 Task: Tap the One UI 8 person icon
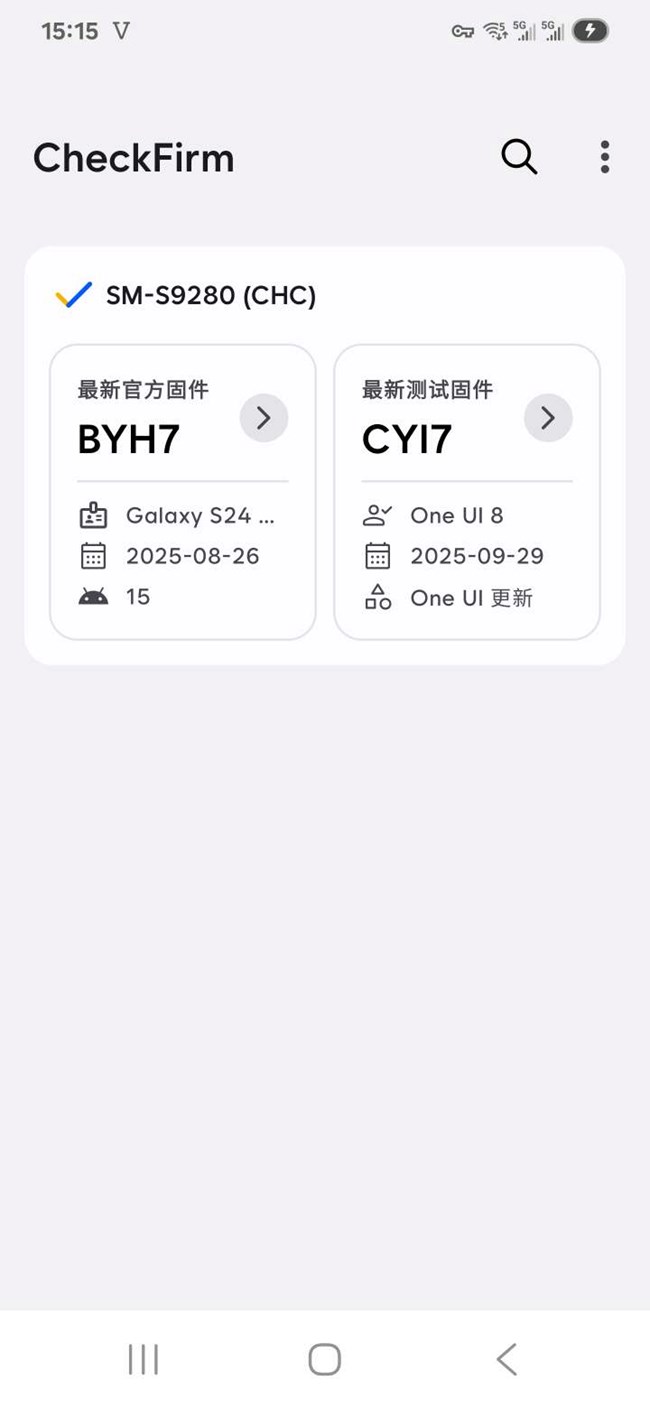point(377,516)
